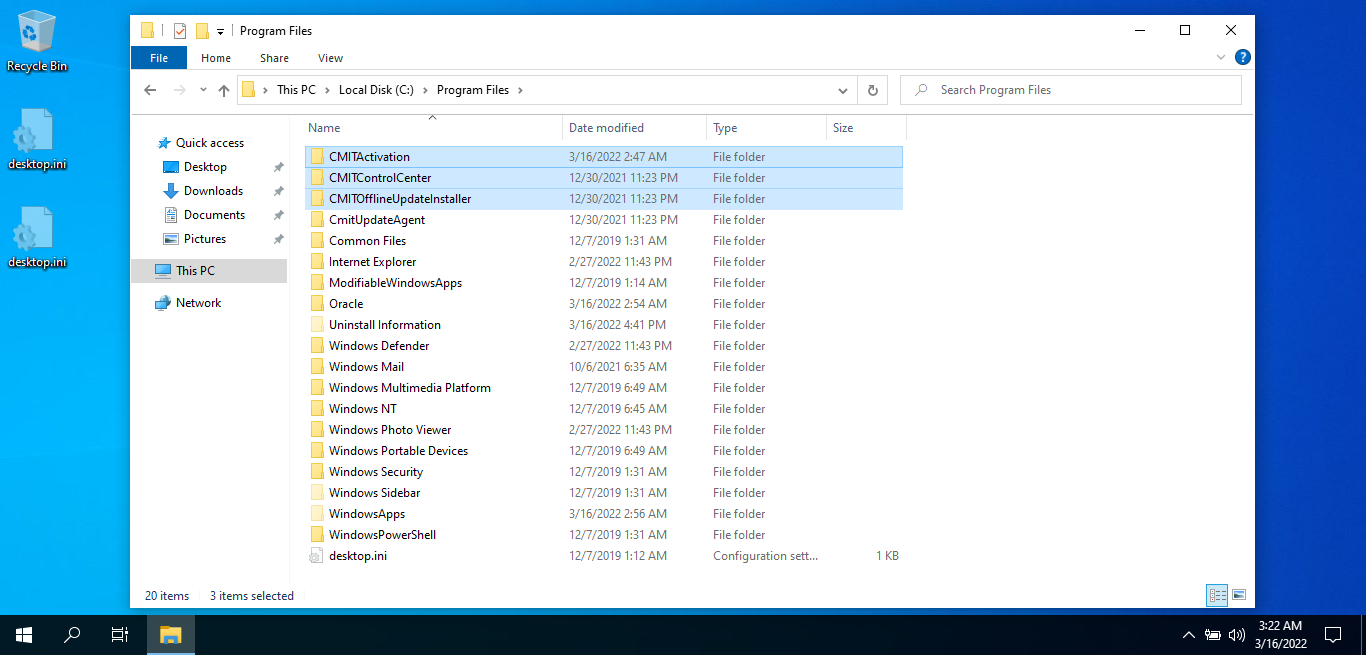Switch to the View ribbon tab
Screen dimensions: 1366x655
click(x=330, y=58)
